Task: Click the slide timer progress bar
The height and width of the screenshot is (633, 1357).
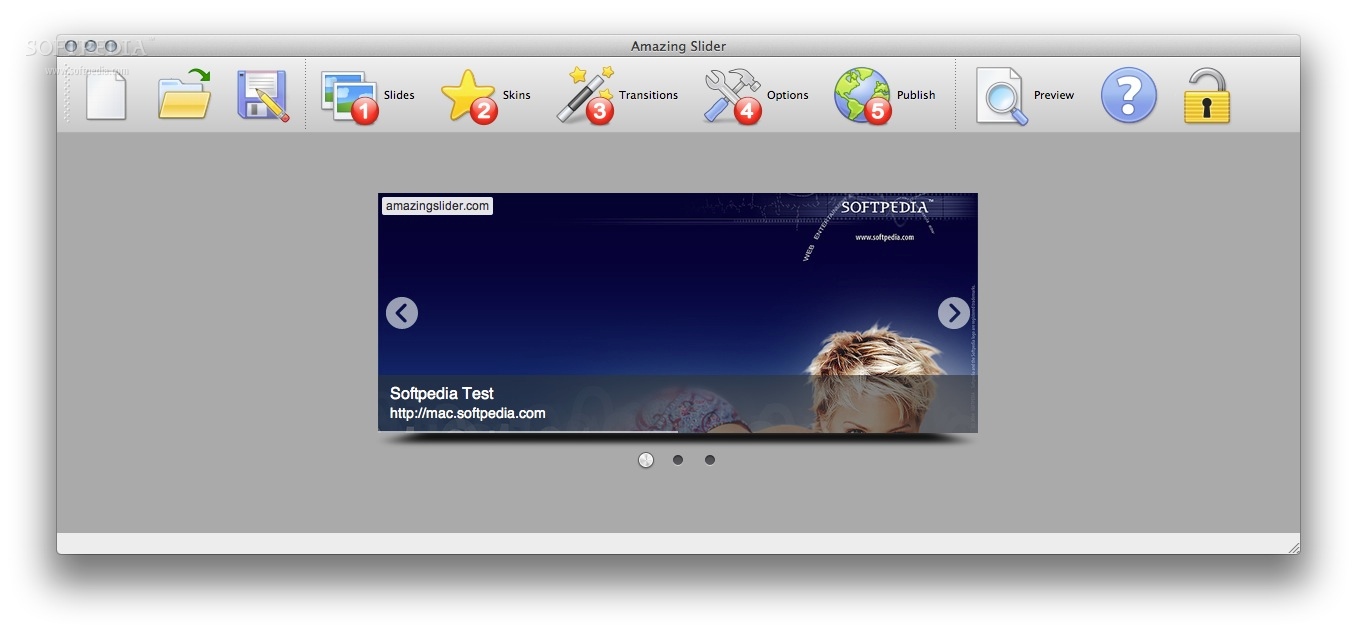Action: click(x=528, y=431)
